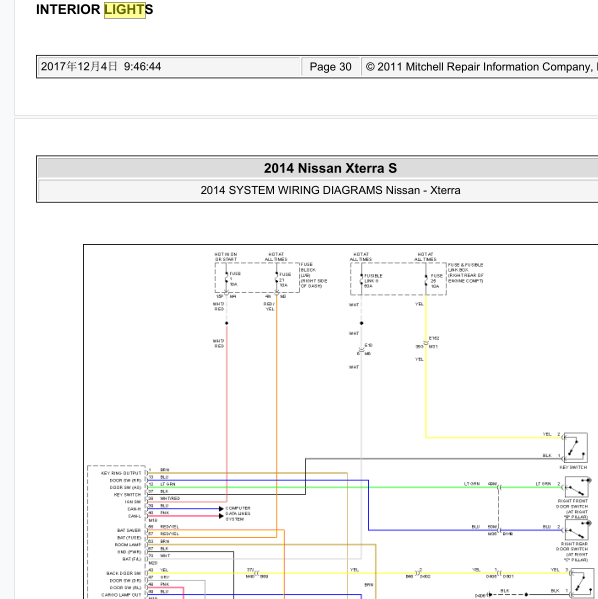Click the "ROOM LAMP" pin label
Screen dimensions: 598x599
pos(128,545)
